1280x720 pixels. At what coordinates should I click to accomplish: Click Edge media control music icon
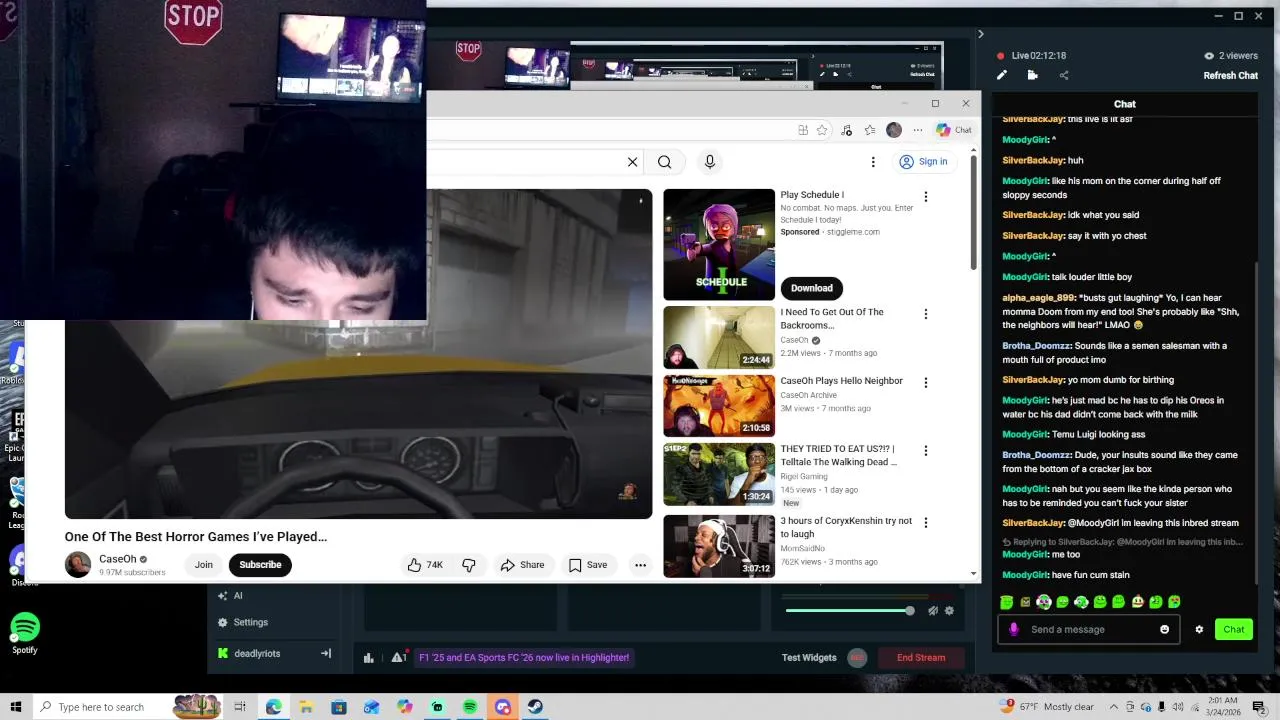(847, 130)
